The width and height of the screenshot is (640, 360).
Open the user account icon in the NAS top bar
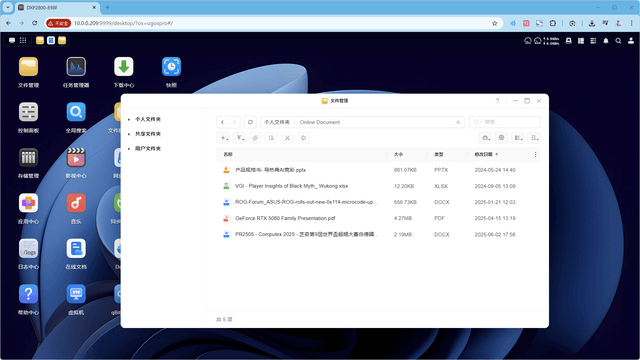click(x=631, y=41)
